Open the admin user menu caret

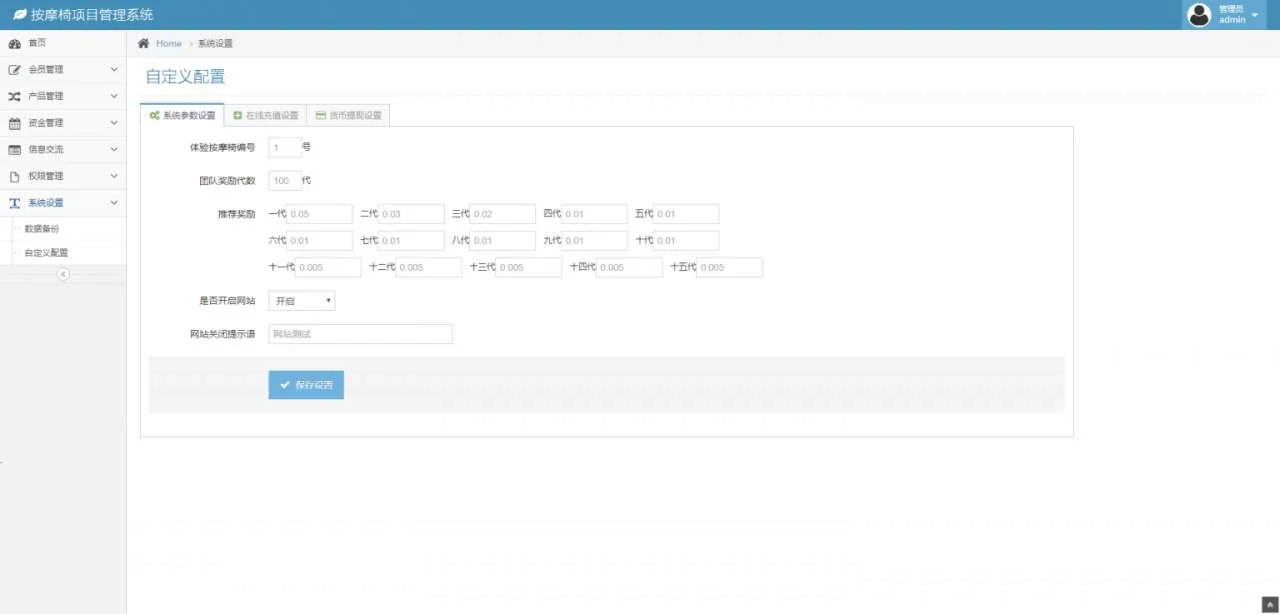click(x=1255, y=15)
